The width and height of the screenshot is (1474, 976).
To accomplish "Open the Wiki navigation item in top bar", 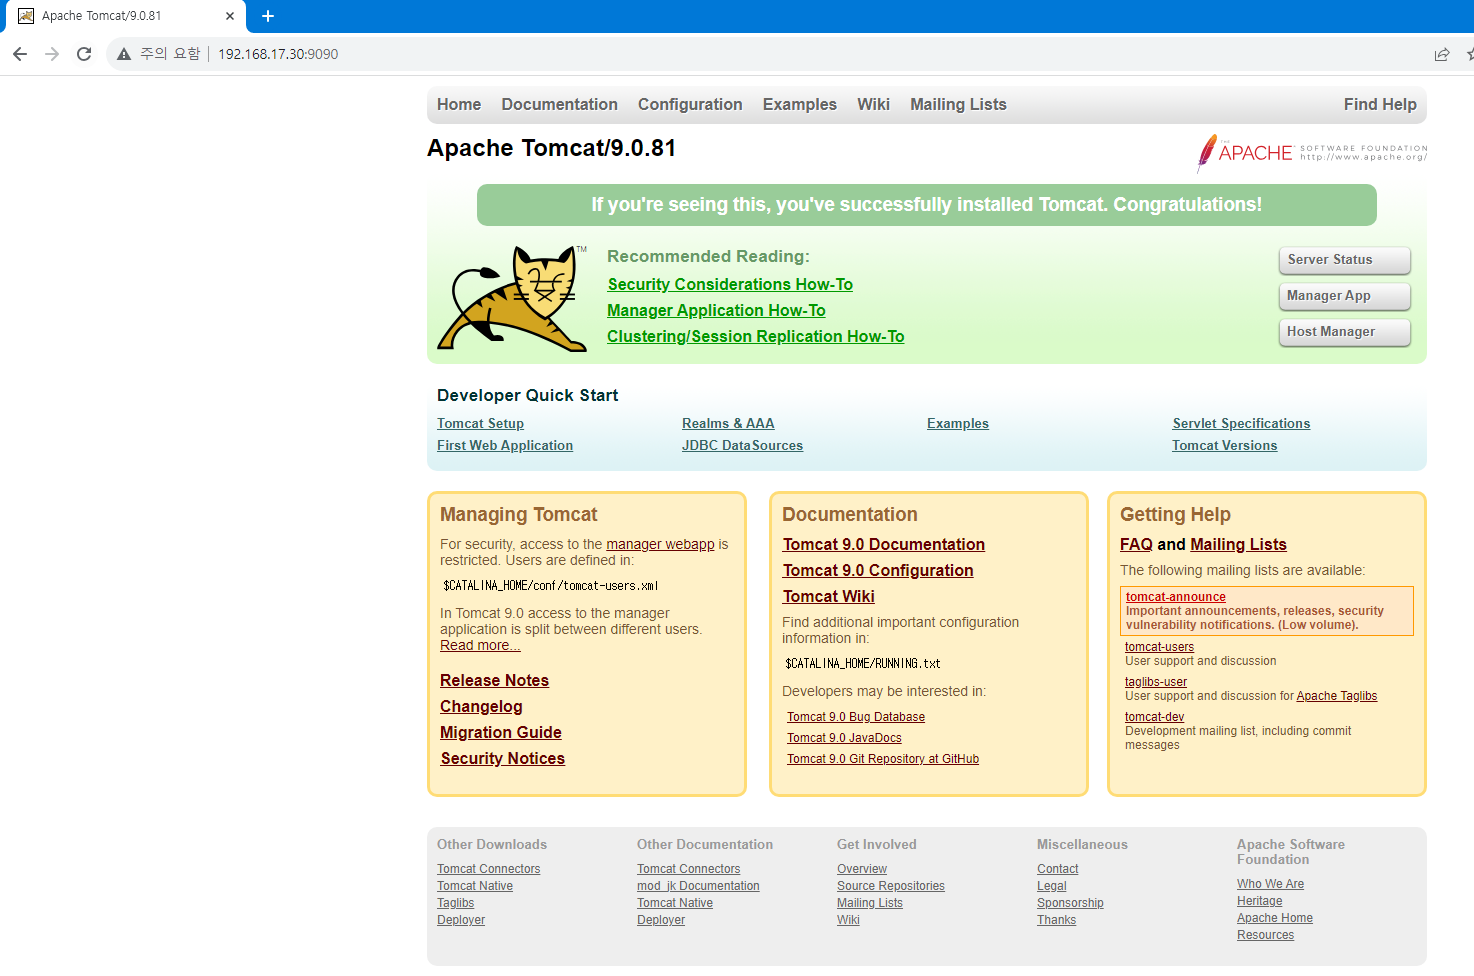I will [x=873, y=104].
